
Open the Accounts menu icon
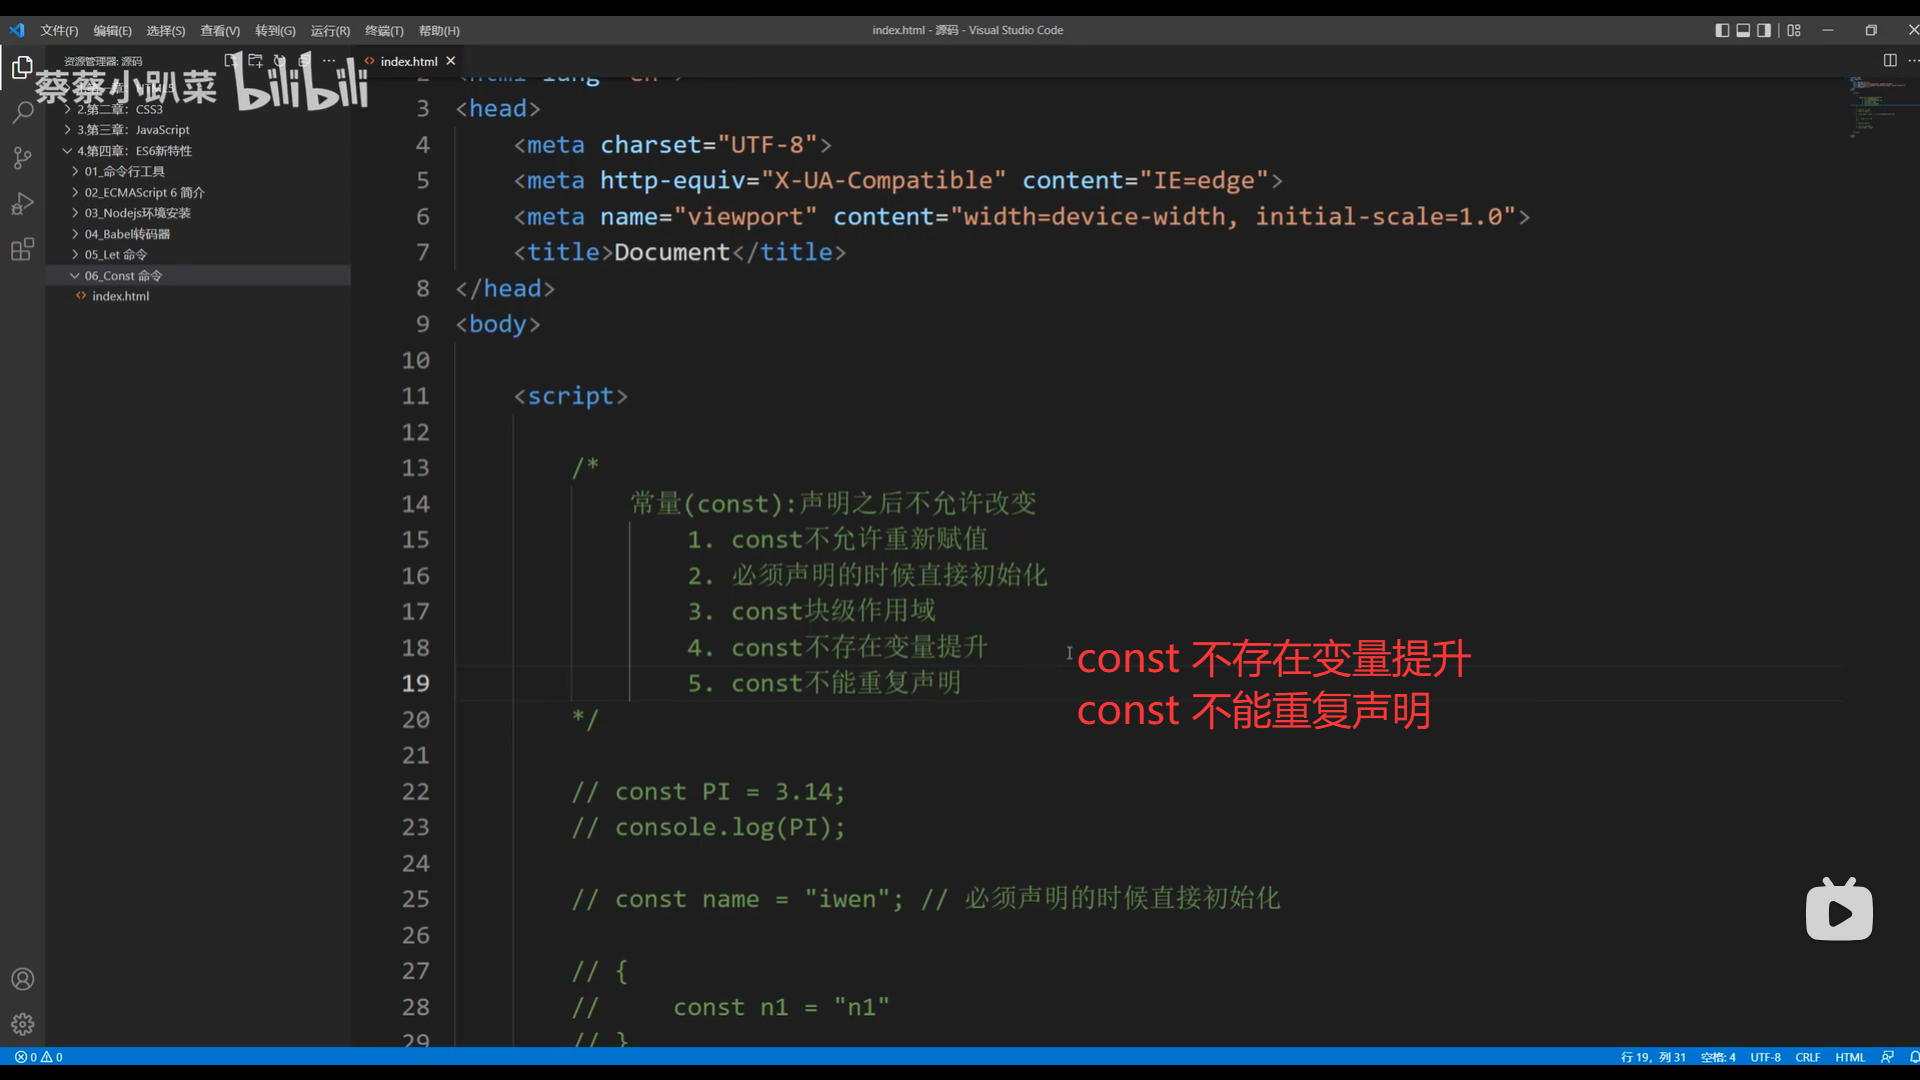[x=22, y=979]
